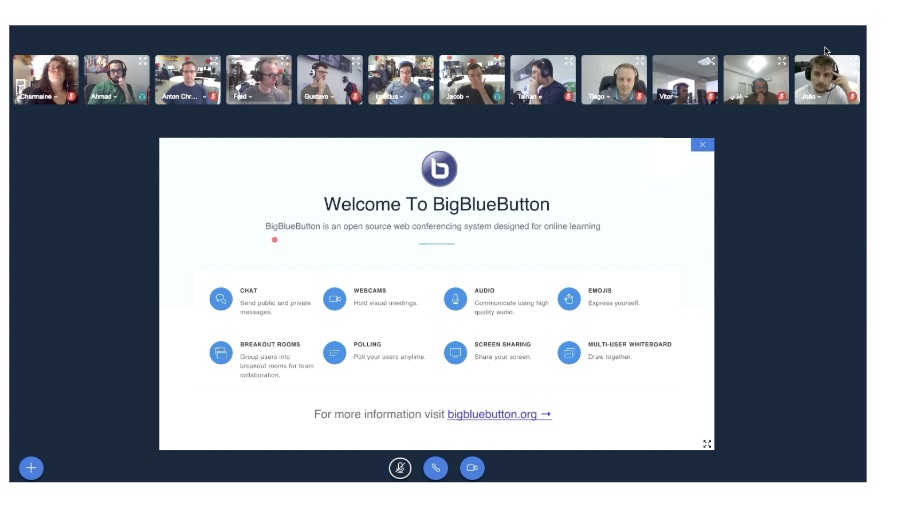Open Tainan's webcam name dropdown
Screen dimensions: 910x519
click(529, 97)
